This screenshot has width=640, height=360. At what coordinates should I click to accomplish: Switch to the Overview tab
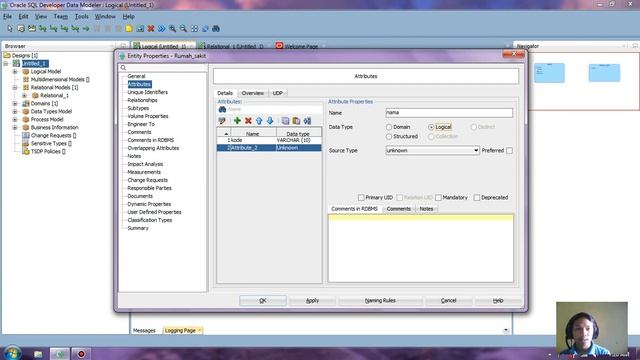tap(253, 93)
